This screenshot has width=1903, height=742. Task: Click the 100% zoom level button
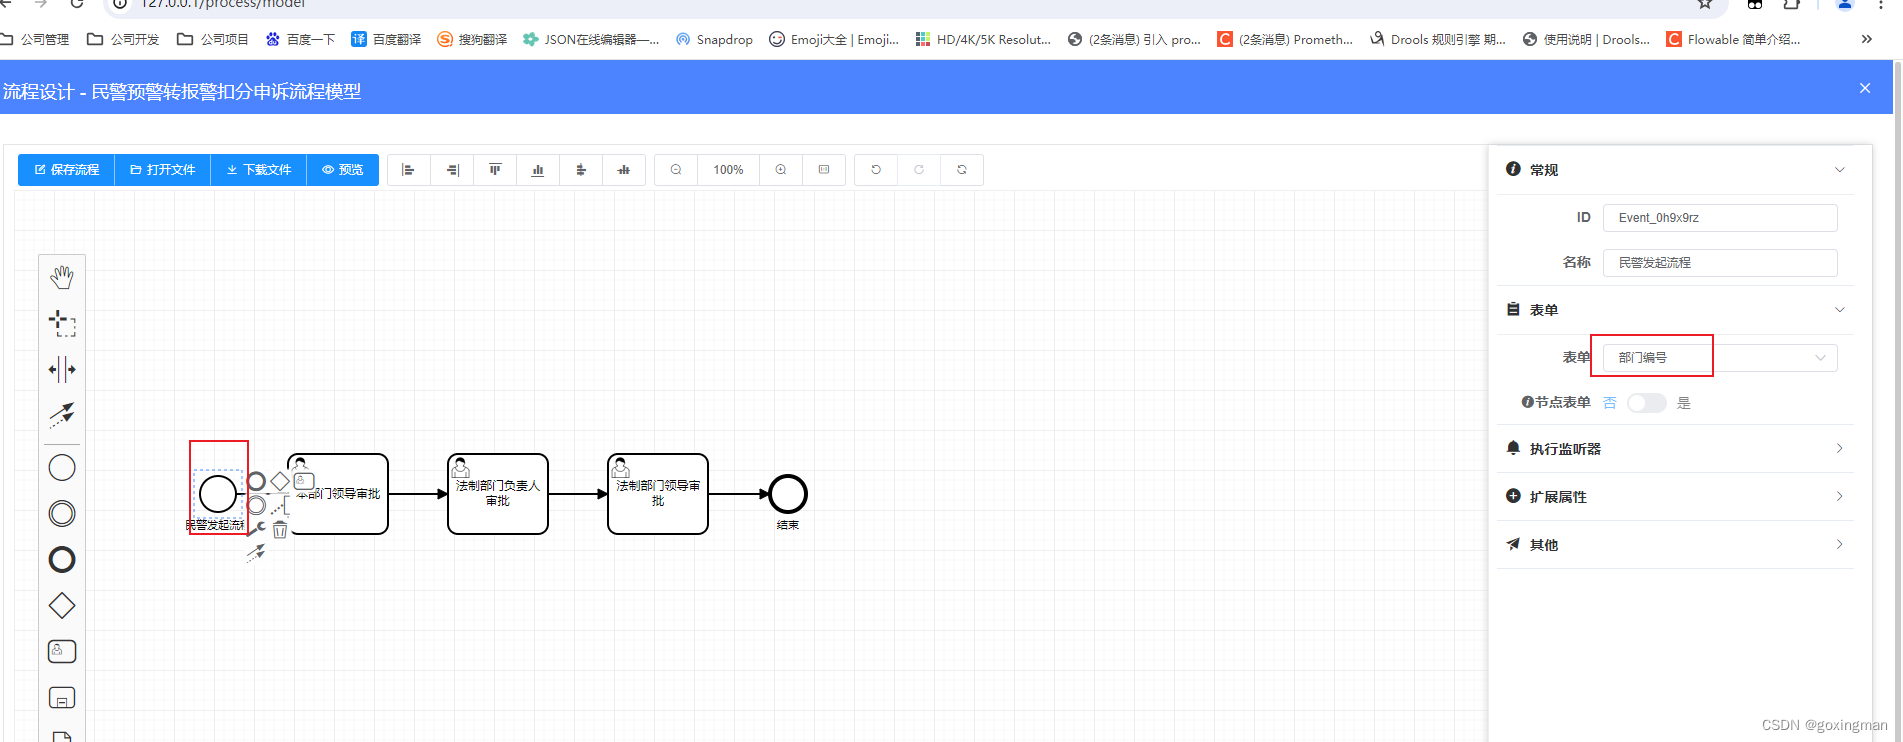(x=728, y=170)
